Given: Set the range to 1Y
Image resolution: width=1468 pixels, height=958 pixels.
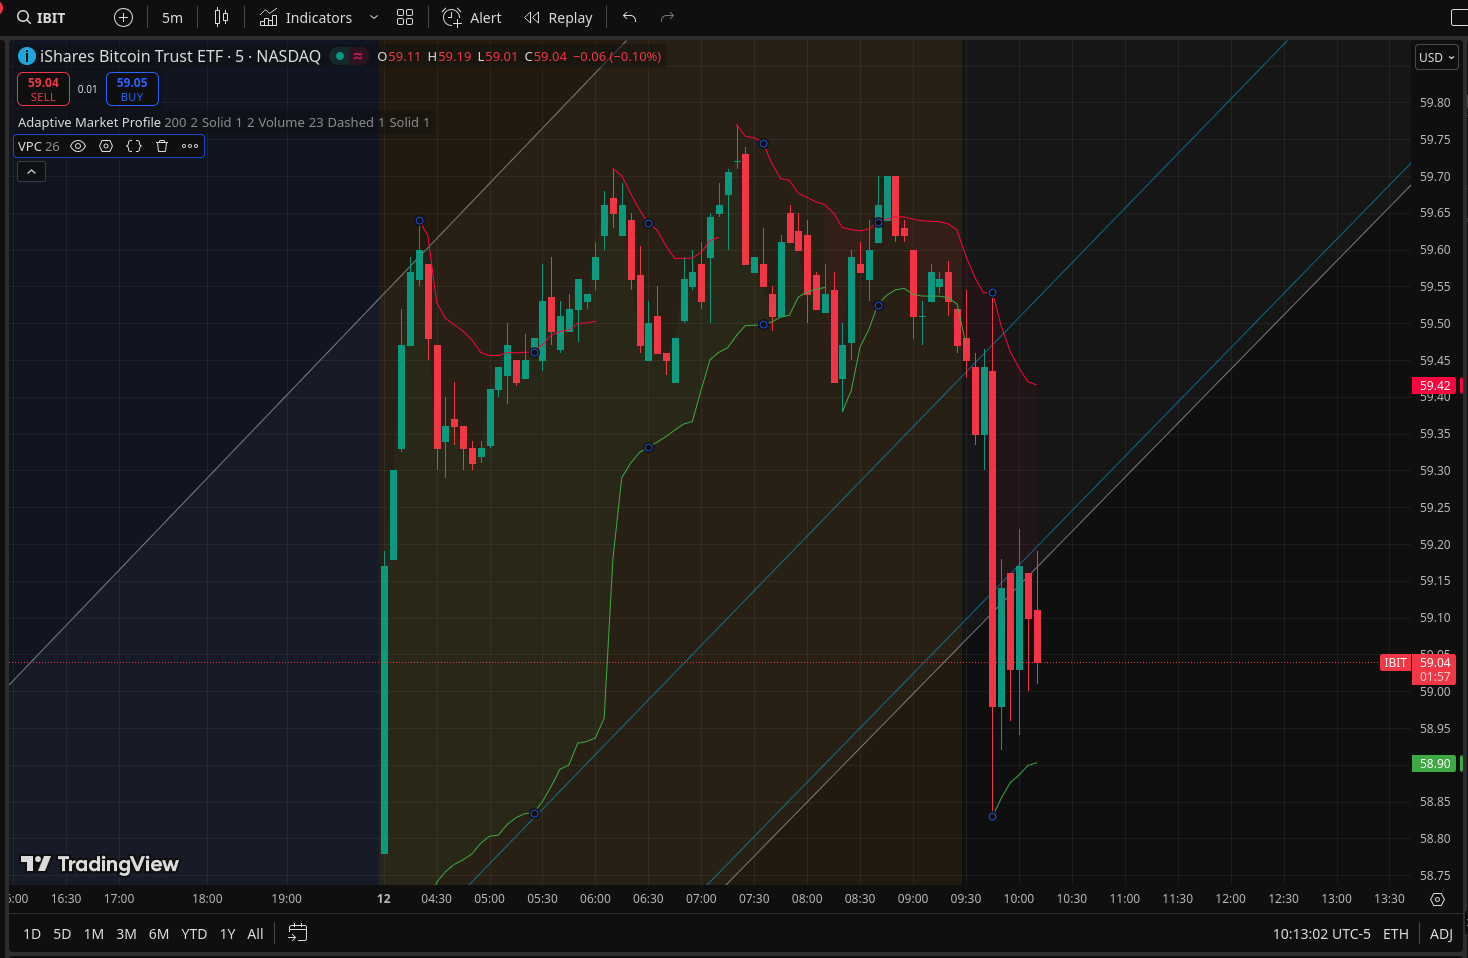Looking at the screenshot, I should pos(227,934).
